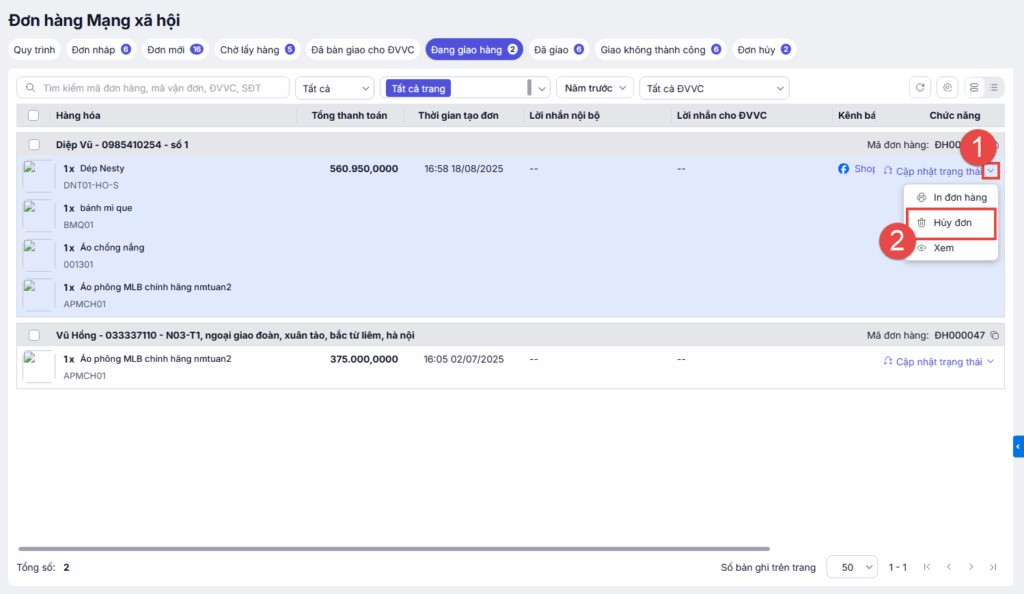The image size is (1024, 594).
Task: Go to next page arrow
Action: 971,567
